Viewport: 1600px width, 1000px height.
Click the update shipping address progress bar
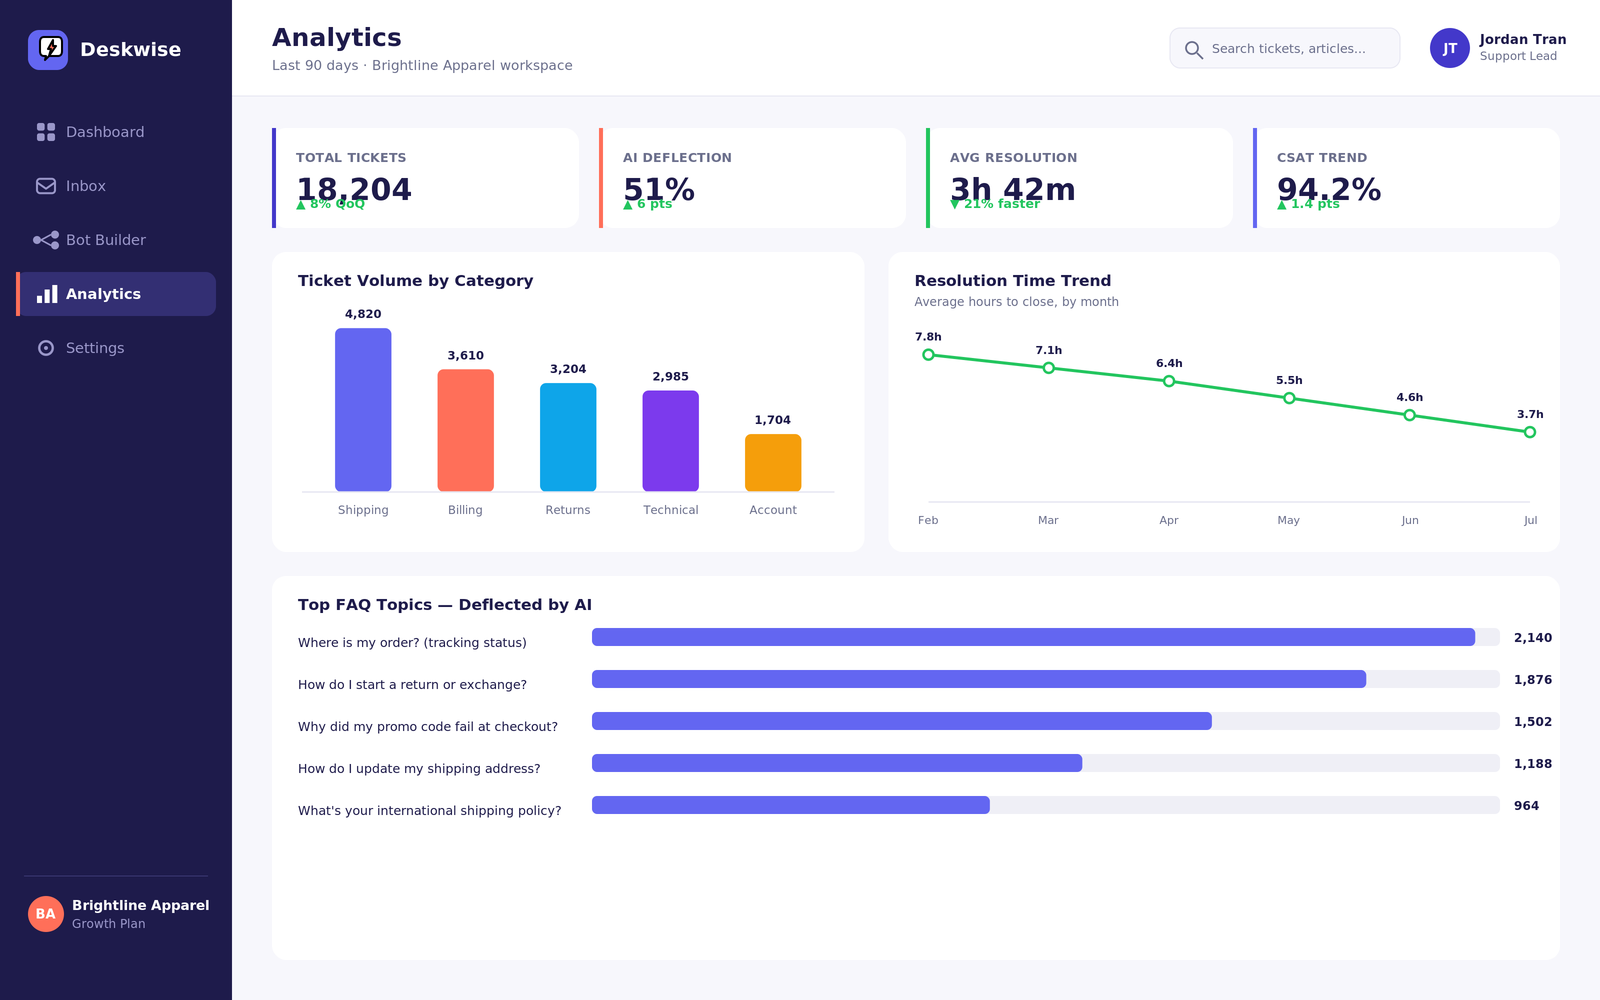click(x=1046, y=763)
